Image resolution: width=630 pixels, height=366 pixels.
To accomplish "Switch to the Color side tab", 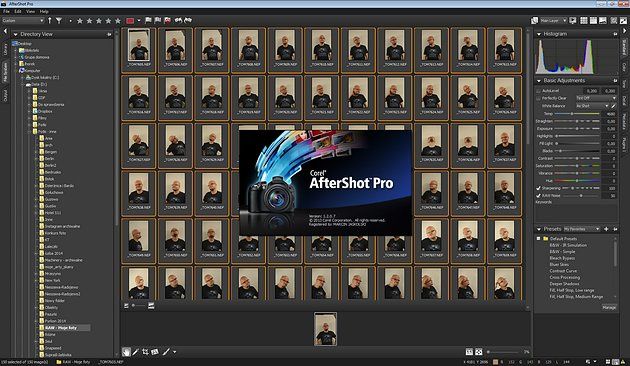I will click(624, 67).
